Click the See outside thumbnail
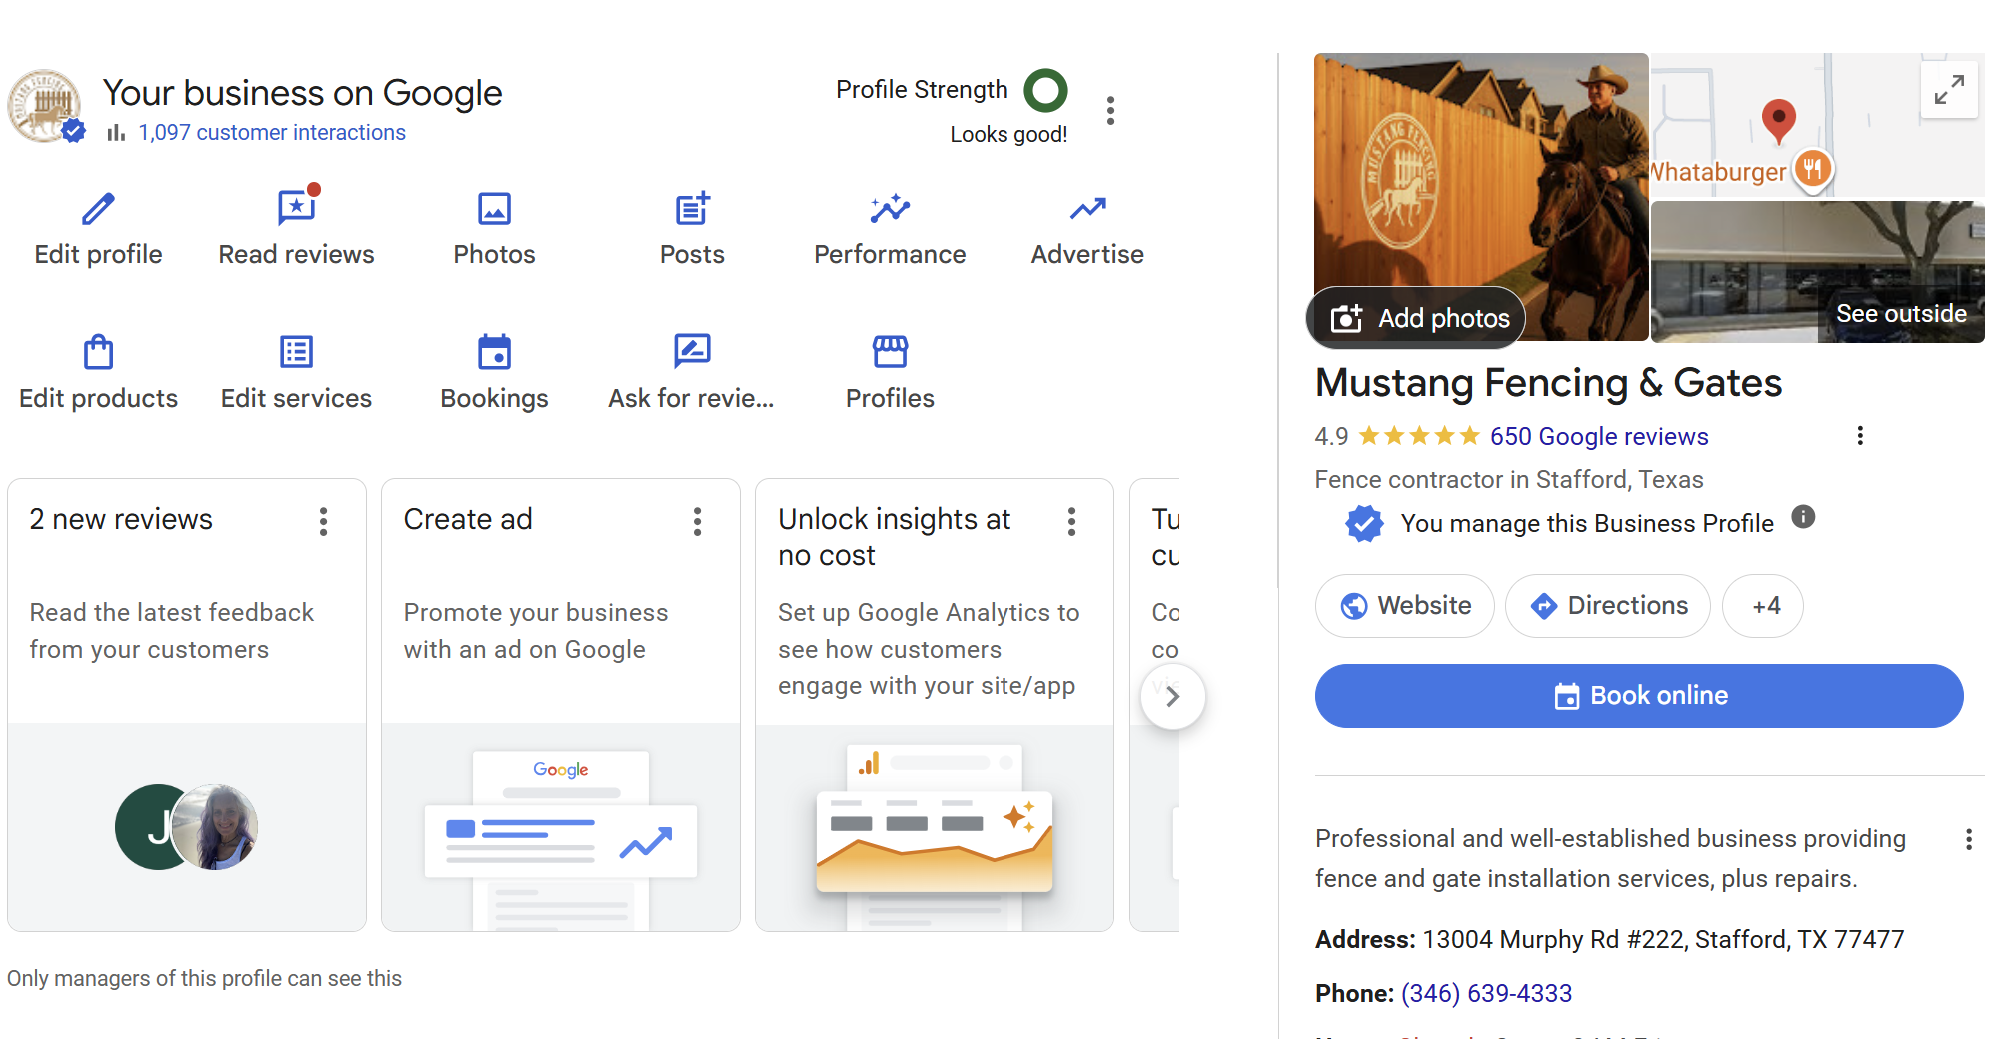Screen dimensions: 2016x1039 pyautogui.click(x=1817, y=272)
